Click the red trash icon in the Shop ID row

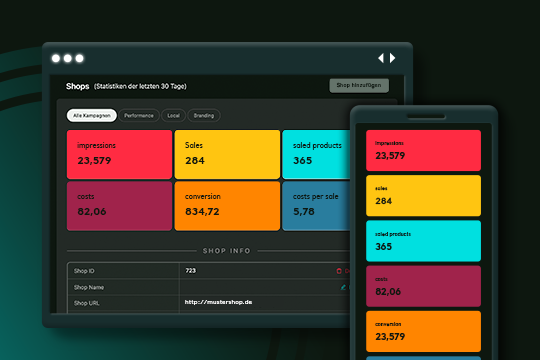[x=339, y=271]
